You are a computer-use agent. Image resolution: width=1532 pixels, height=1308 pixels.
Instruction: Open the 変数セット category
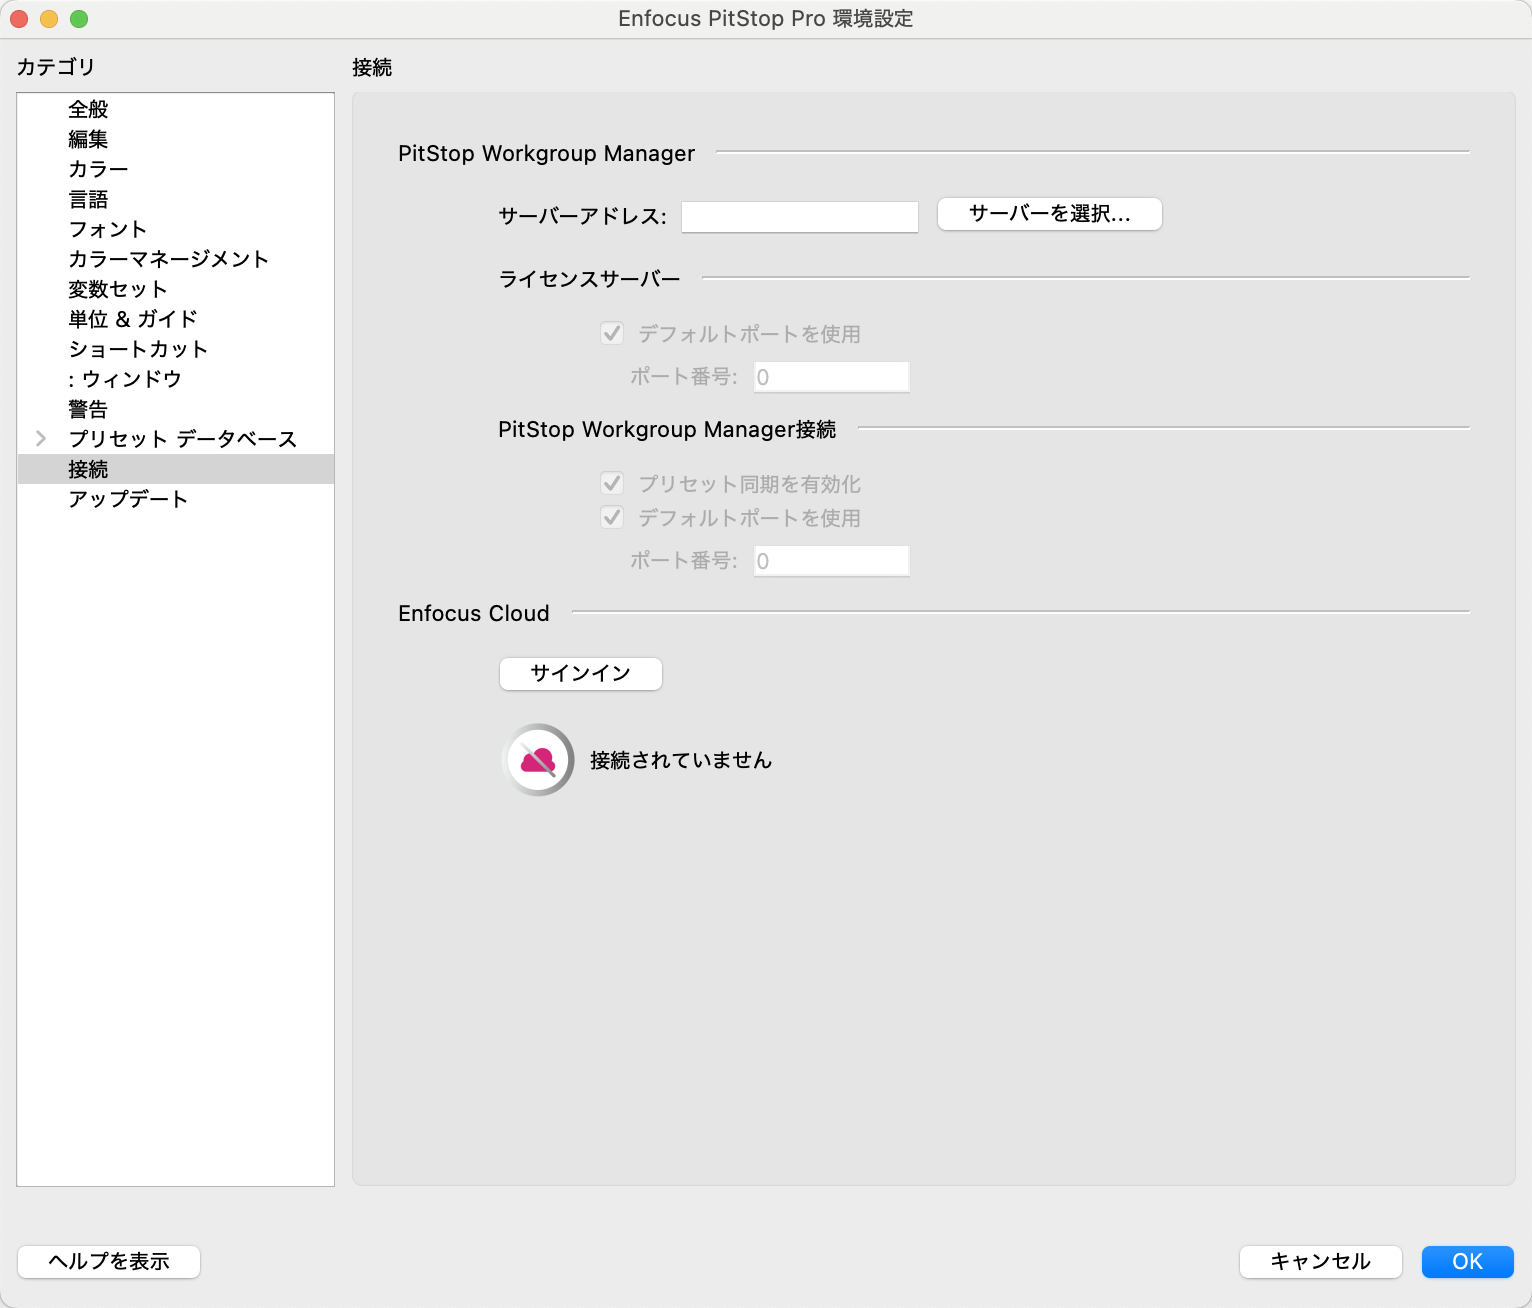point(176,289)
